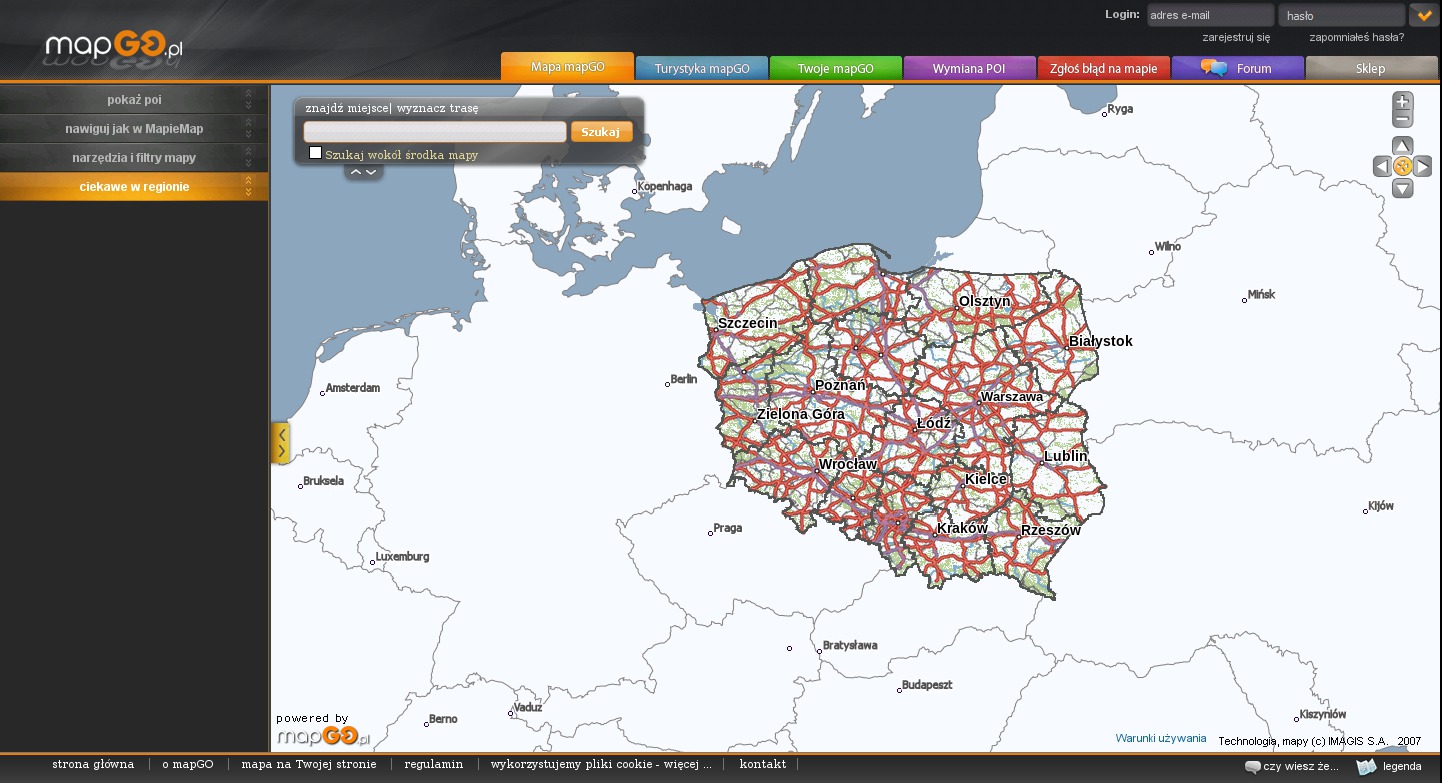Zoom out the map with minus button
This screenshot has height=783, width=1442.
(x=1402, y=119)
